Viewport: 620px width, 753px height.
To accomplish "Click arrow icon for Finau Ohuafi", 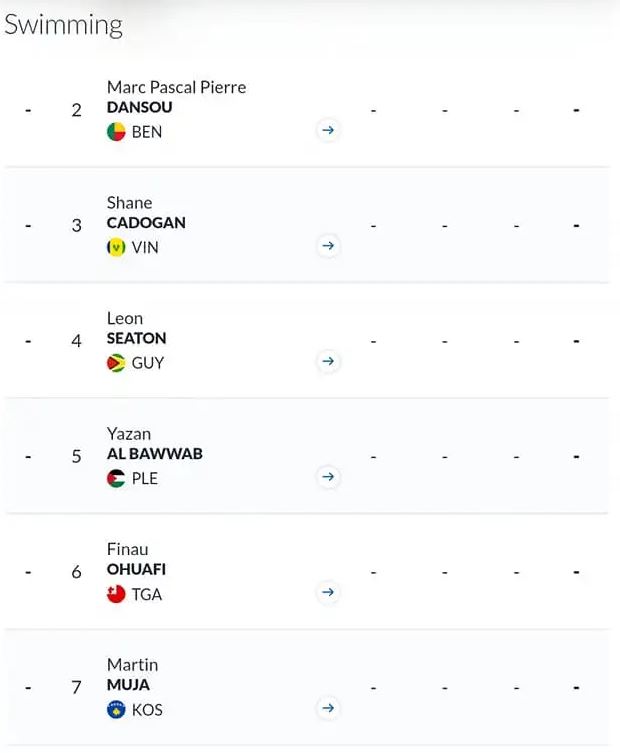I will pyautogui.click(x=328, y=592).
